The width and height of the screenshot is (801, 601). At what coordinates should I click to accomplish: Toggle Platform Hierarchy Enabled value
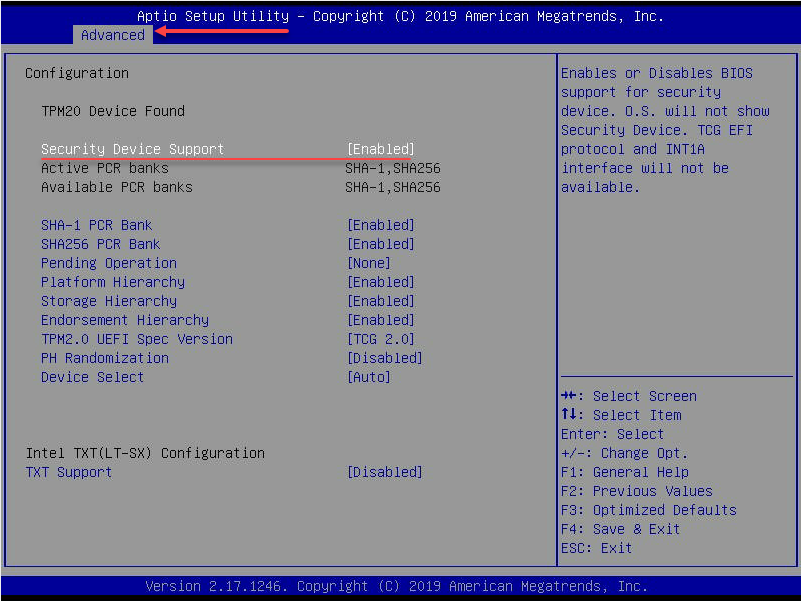pos(380,282)
